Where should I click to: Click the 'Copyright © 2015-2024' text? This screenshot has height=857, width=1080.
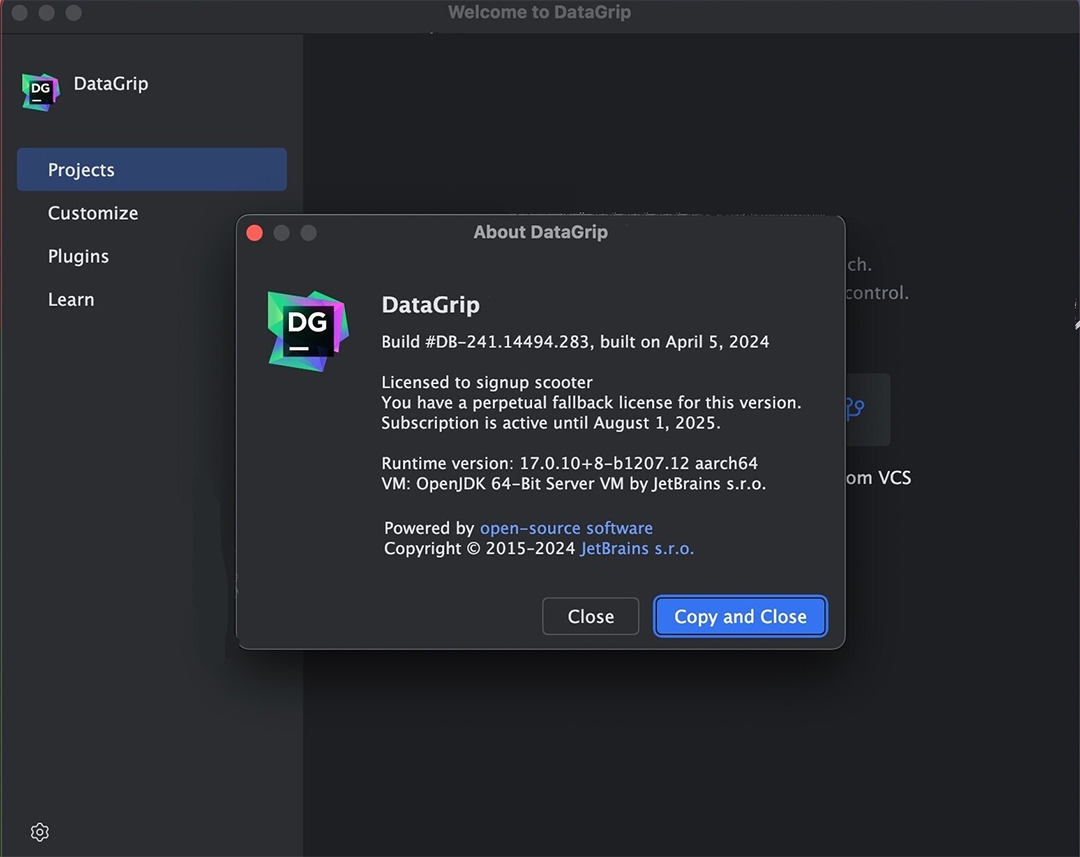pyautogui.click(x=479, y=548)
